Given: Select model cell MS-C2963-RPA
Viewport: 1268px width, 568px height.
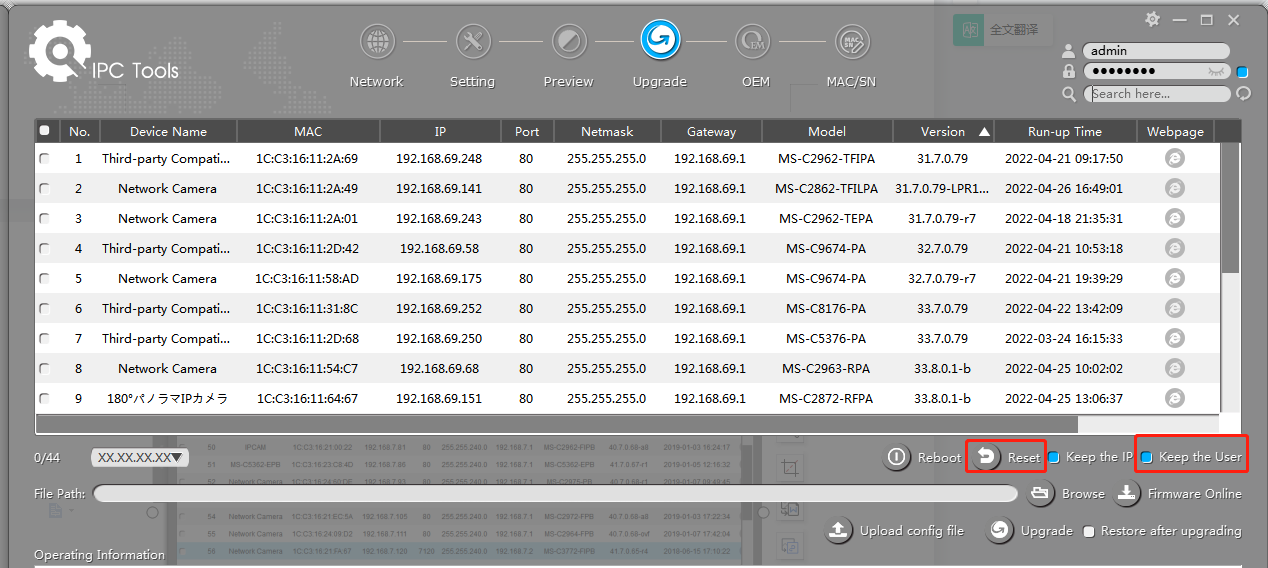Looking at the screenshot, I should click(826, 368).
